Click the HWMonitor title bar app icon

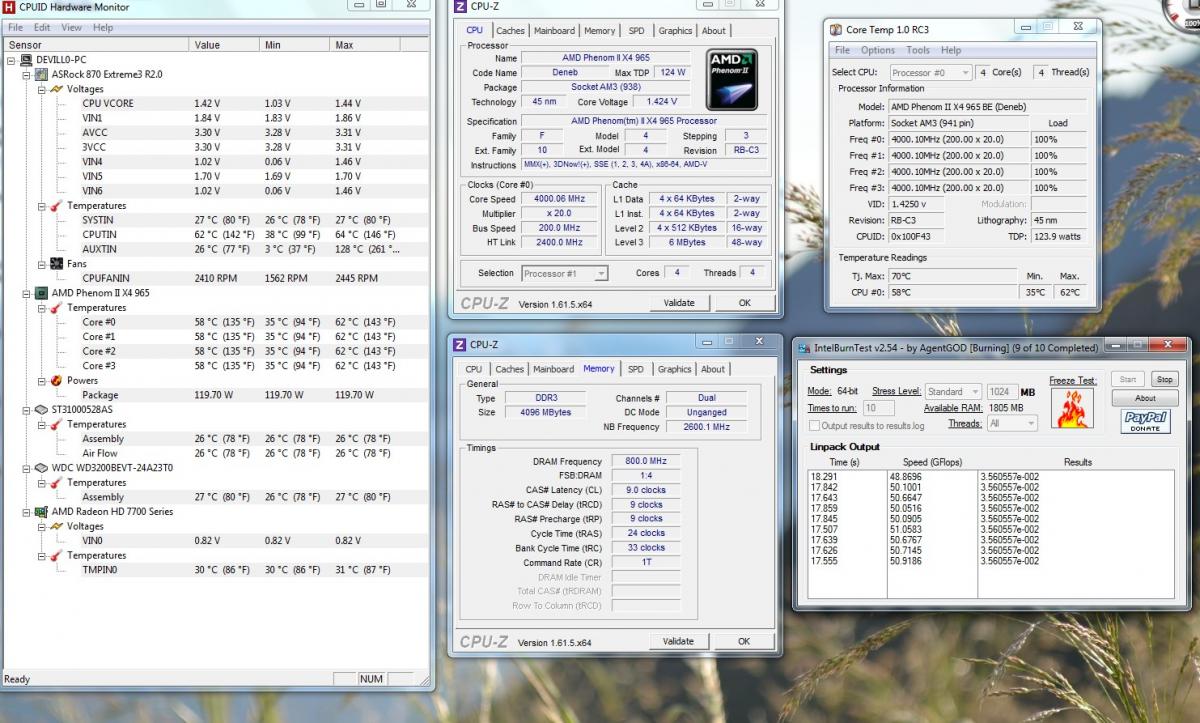point(11,9)
